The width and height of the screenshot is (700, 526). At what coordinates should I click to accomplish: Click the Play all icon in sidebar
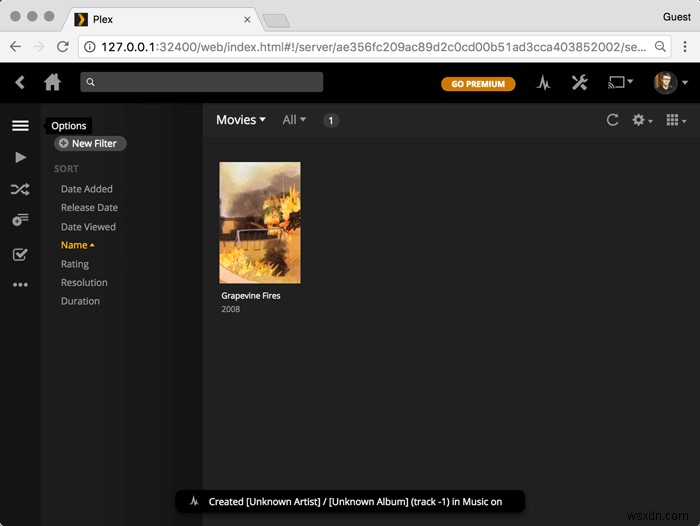pos(20,157)
